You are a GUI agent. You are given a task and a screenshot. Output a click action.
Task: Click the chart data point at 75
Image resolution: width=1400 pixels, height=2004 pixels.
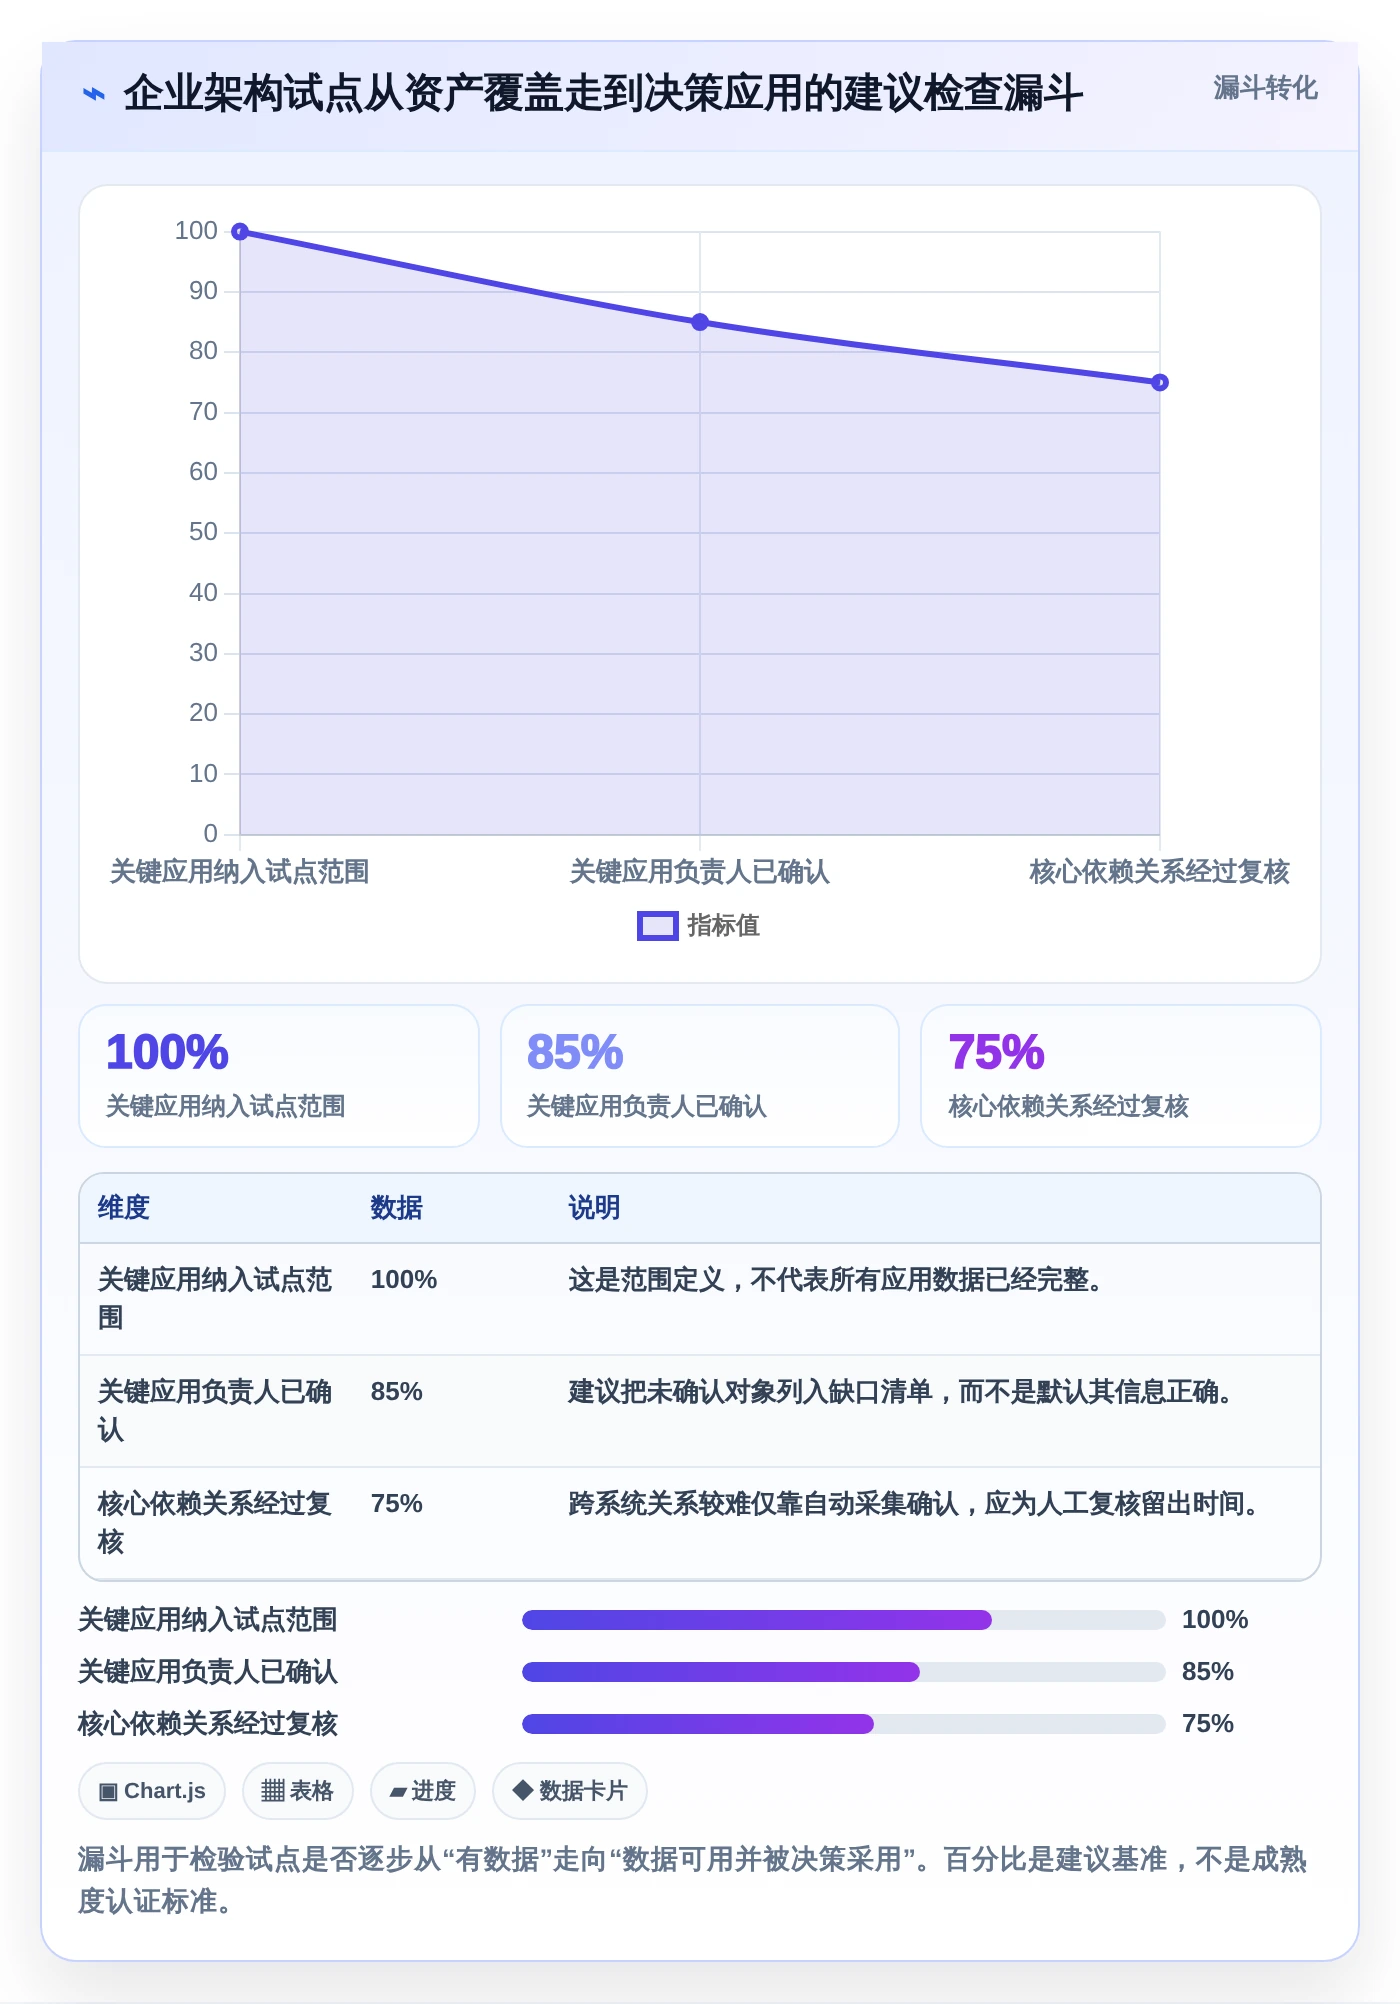point(1160,382)
